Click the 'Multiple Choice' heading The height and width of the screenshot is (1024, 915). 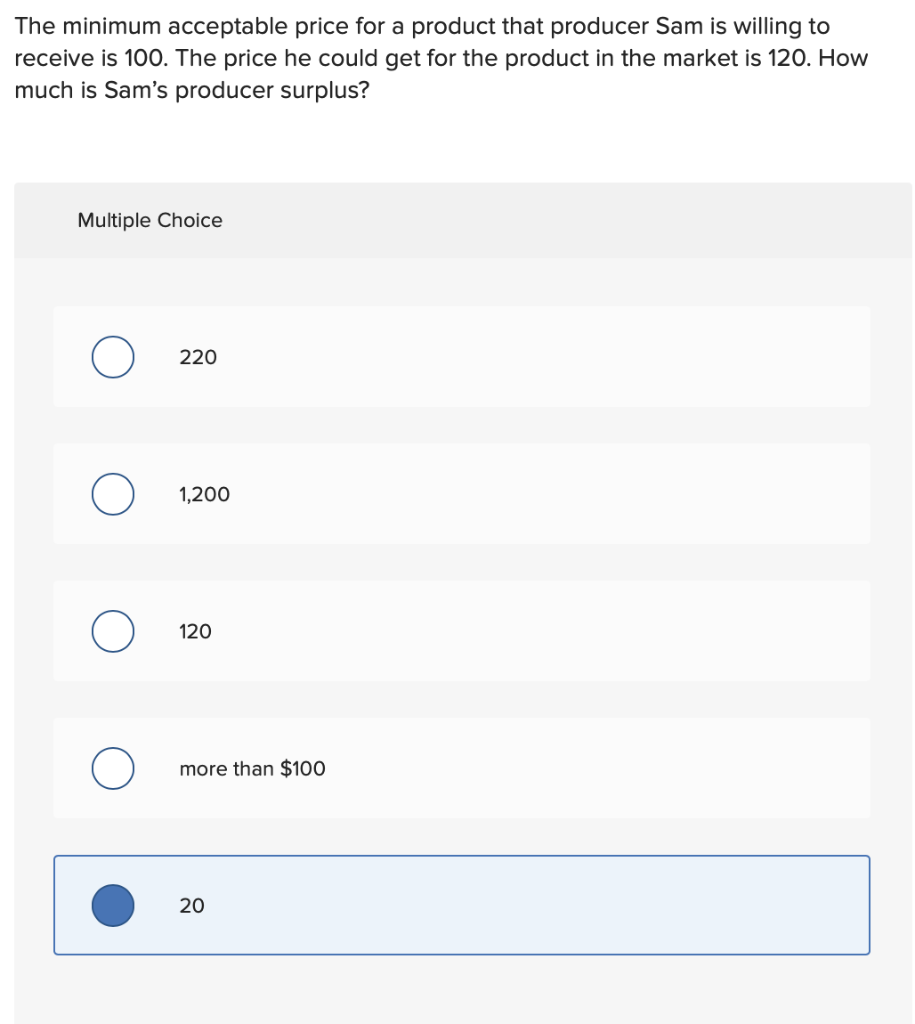(x=150, y=220)
